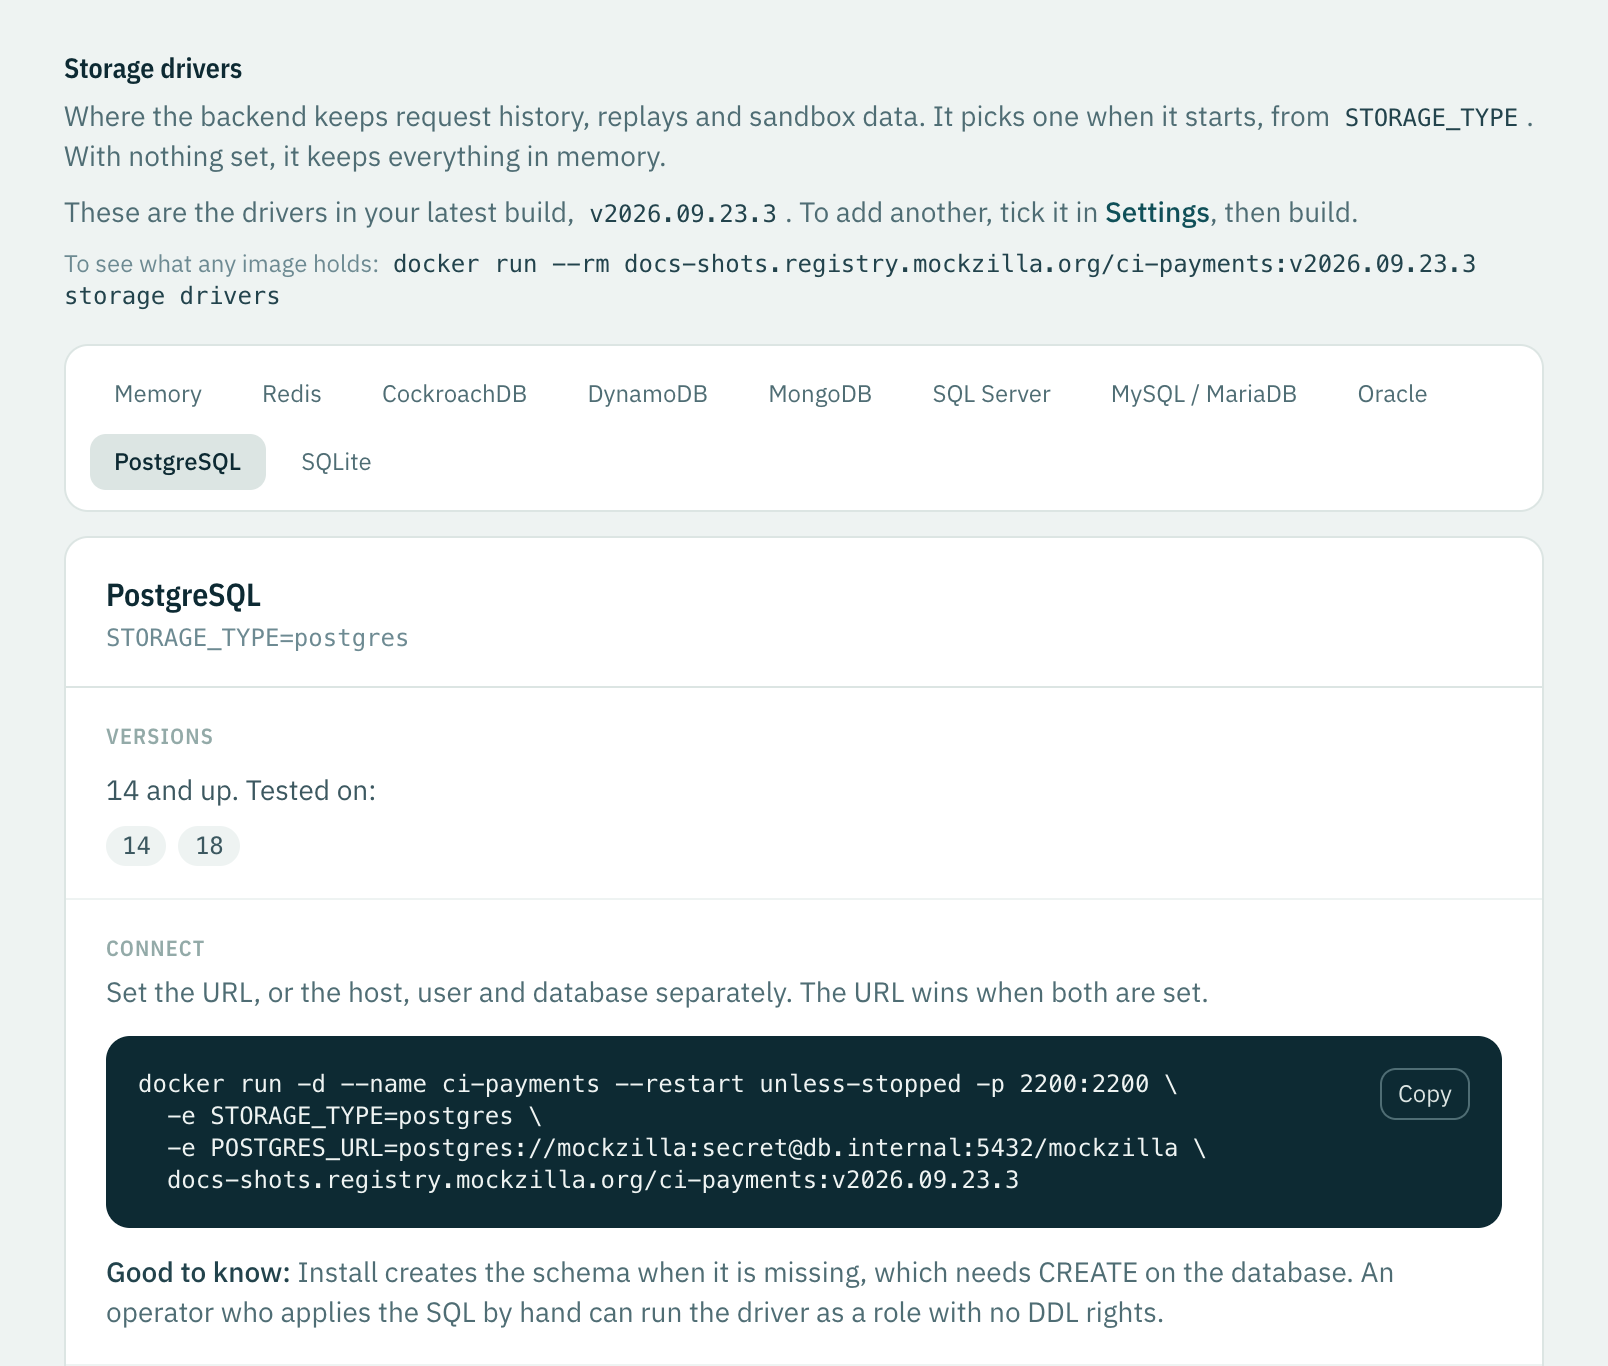Click the 'Good to know:' note label
The image size is (1608, 1366).
[198, 1273]
